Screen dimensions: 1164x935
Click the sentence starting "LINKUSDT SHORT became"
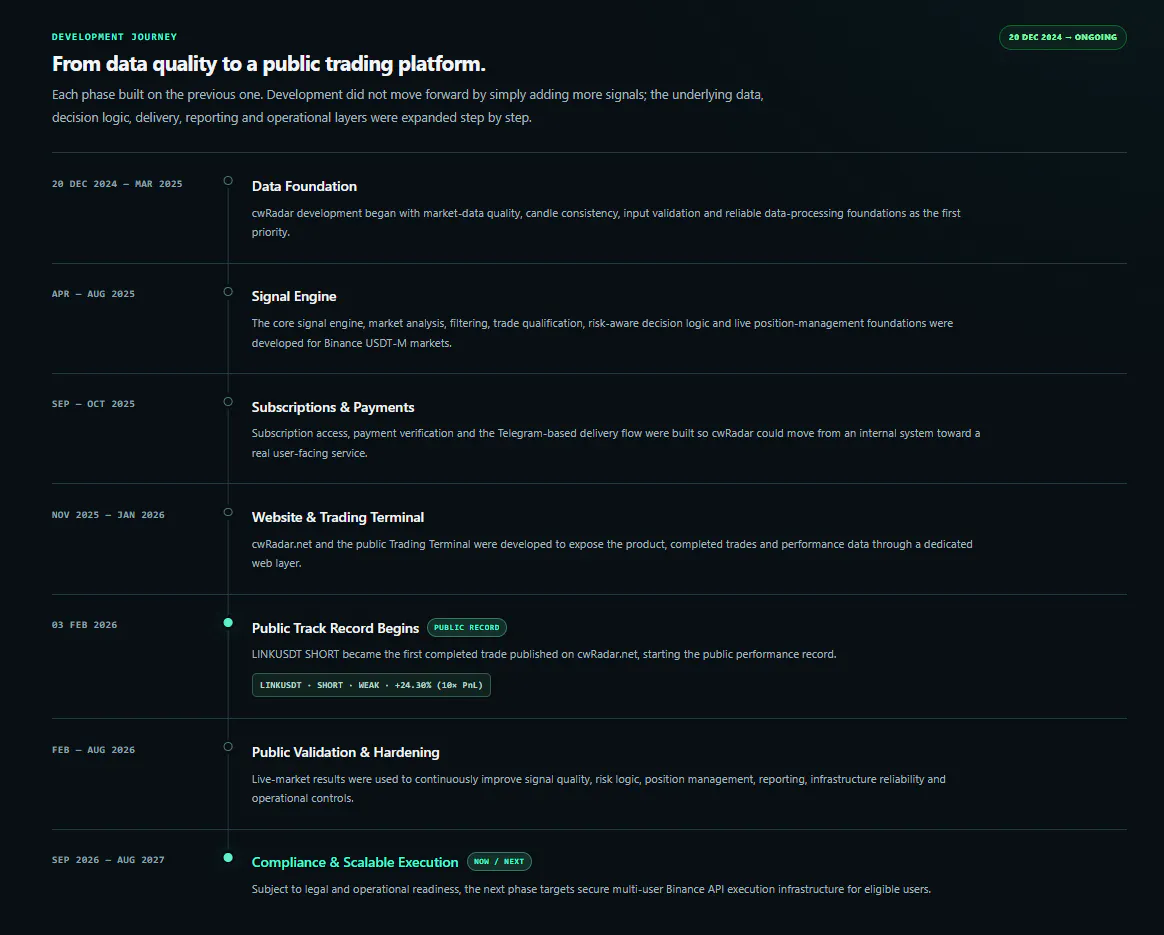click(544, 654)
